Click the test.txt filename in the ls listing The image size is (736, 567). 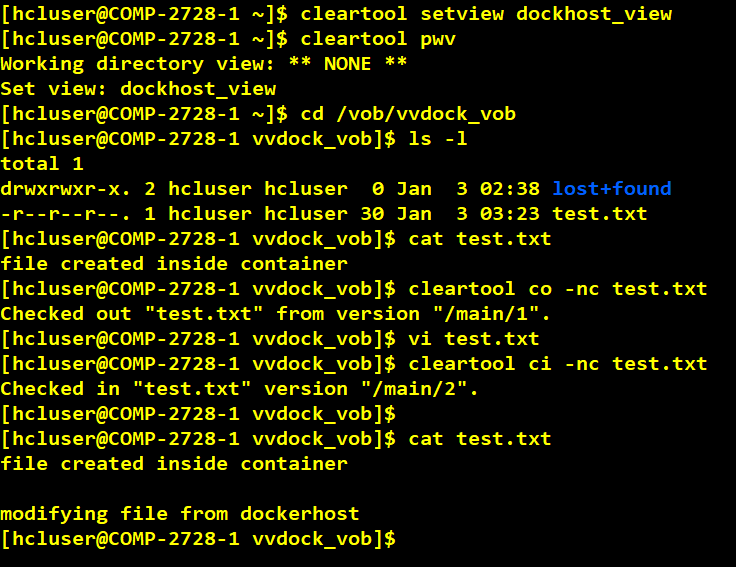[x=599, y=214]
